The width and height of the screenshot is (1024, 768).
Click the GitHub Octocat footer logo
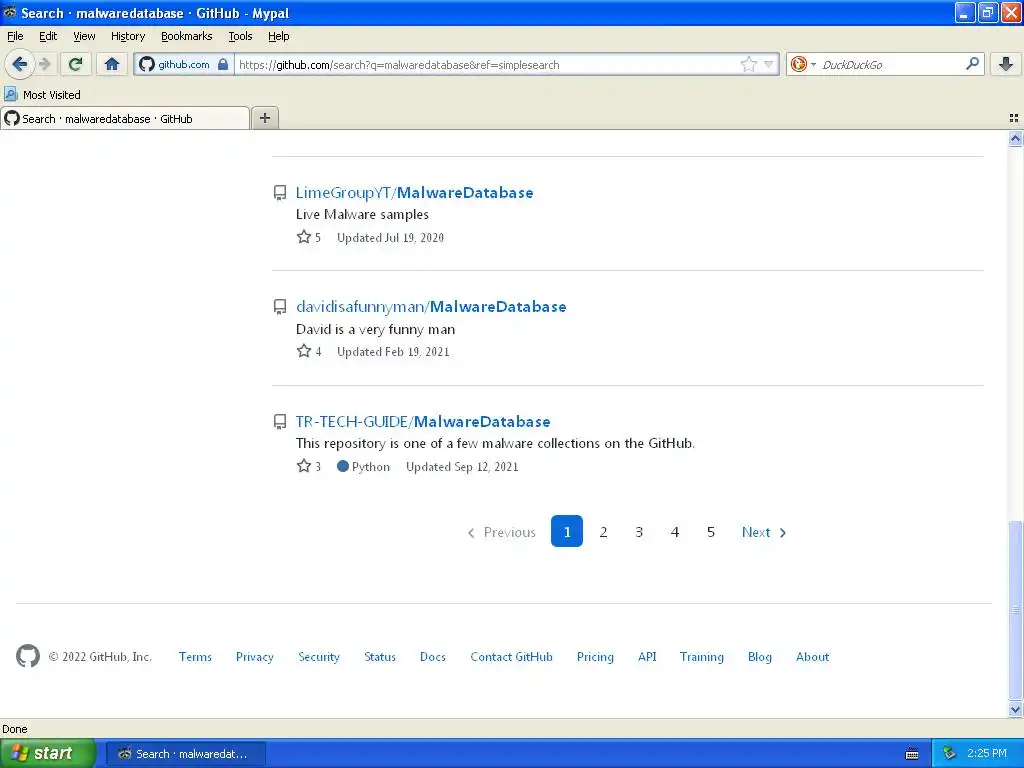coord(27,656)
